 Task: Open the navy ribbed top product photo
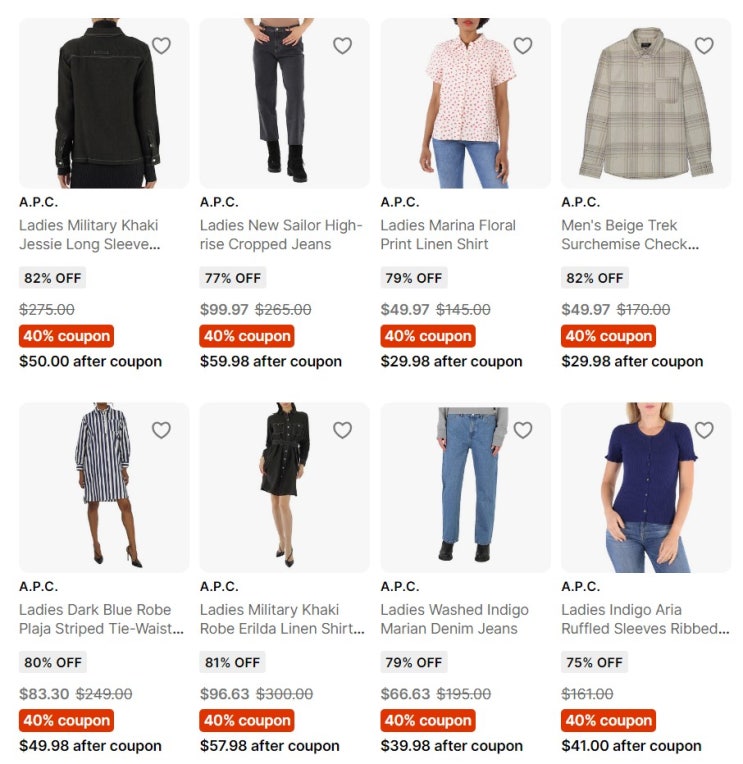[646, 488]
